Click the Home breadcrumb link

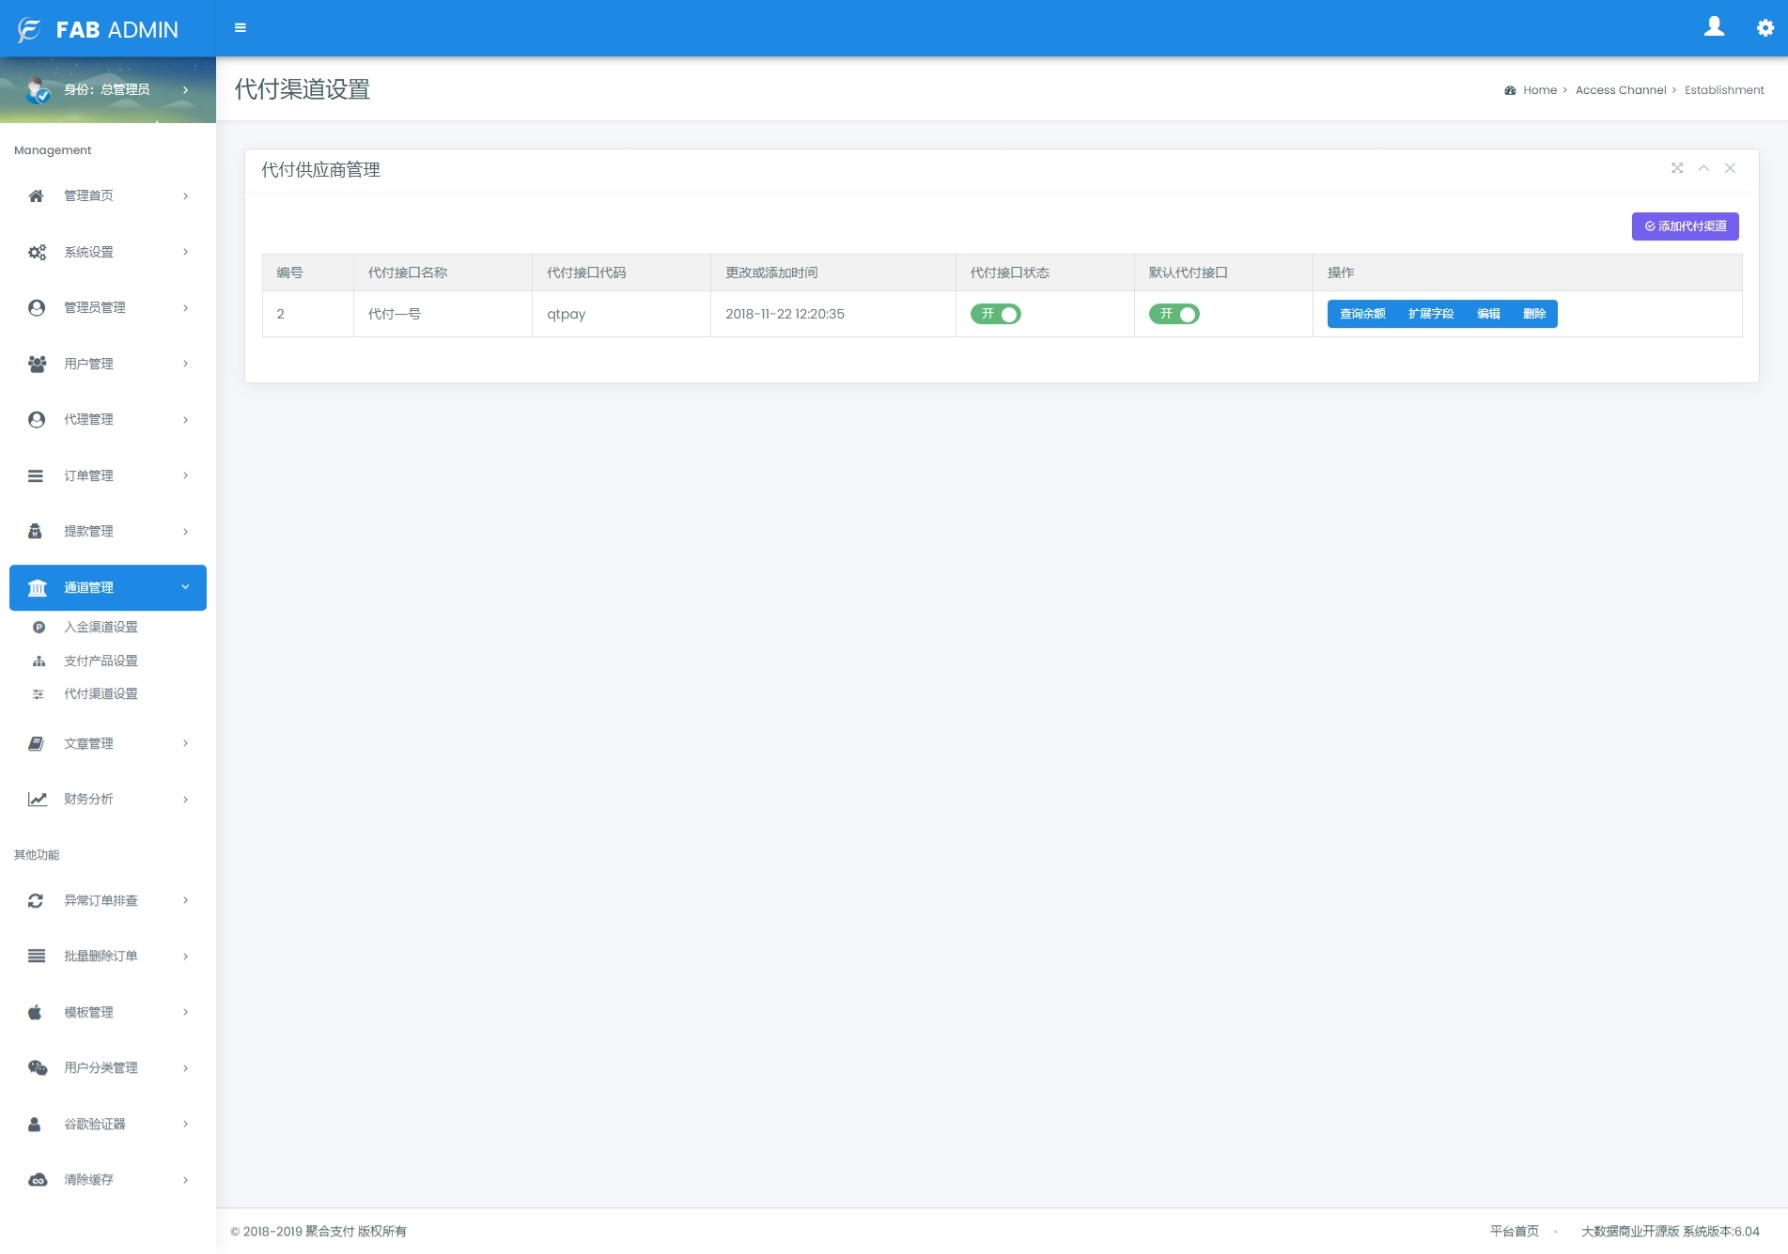1539,90
